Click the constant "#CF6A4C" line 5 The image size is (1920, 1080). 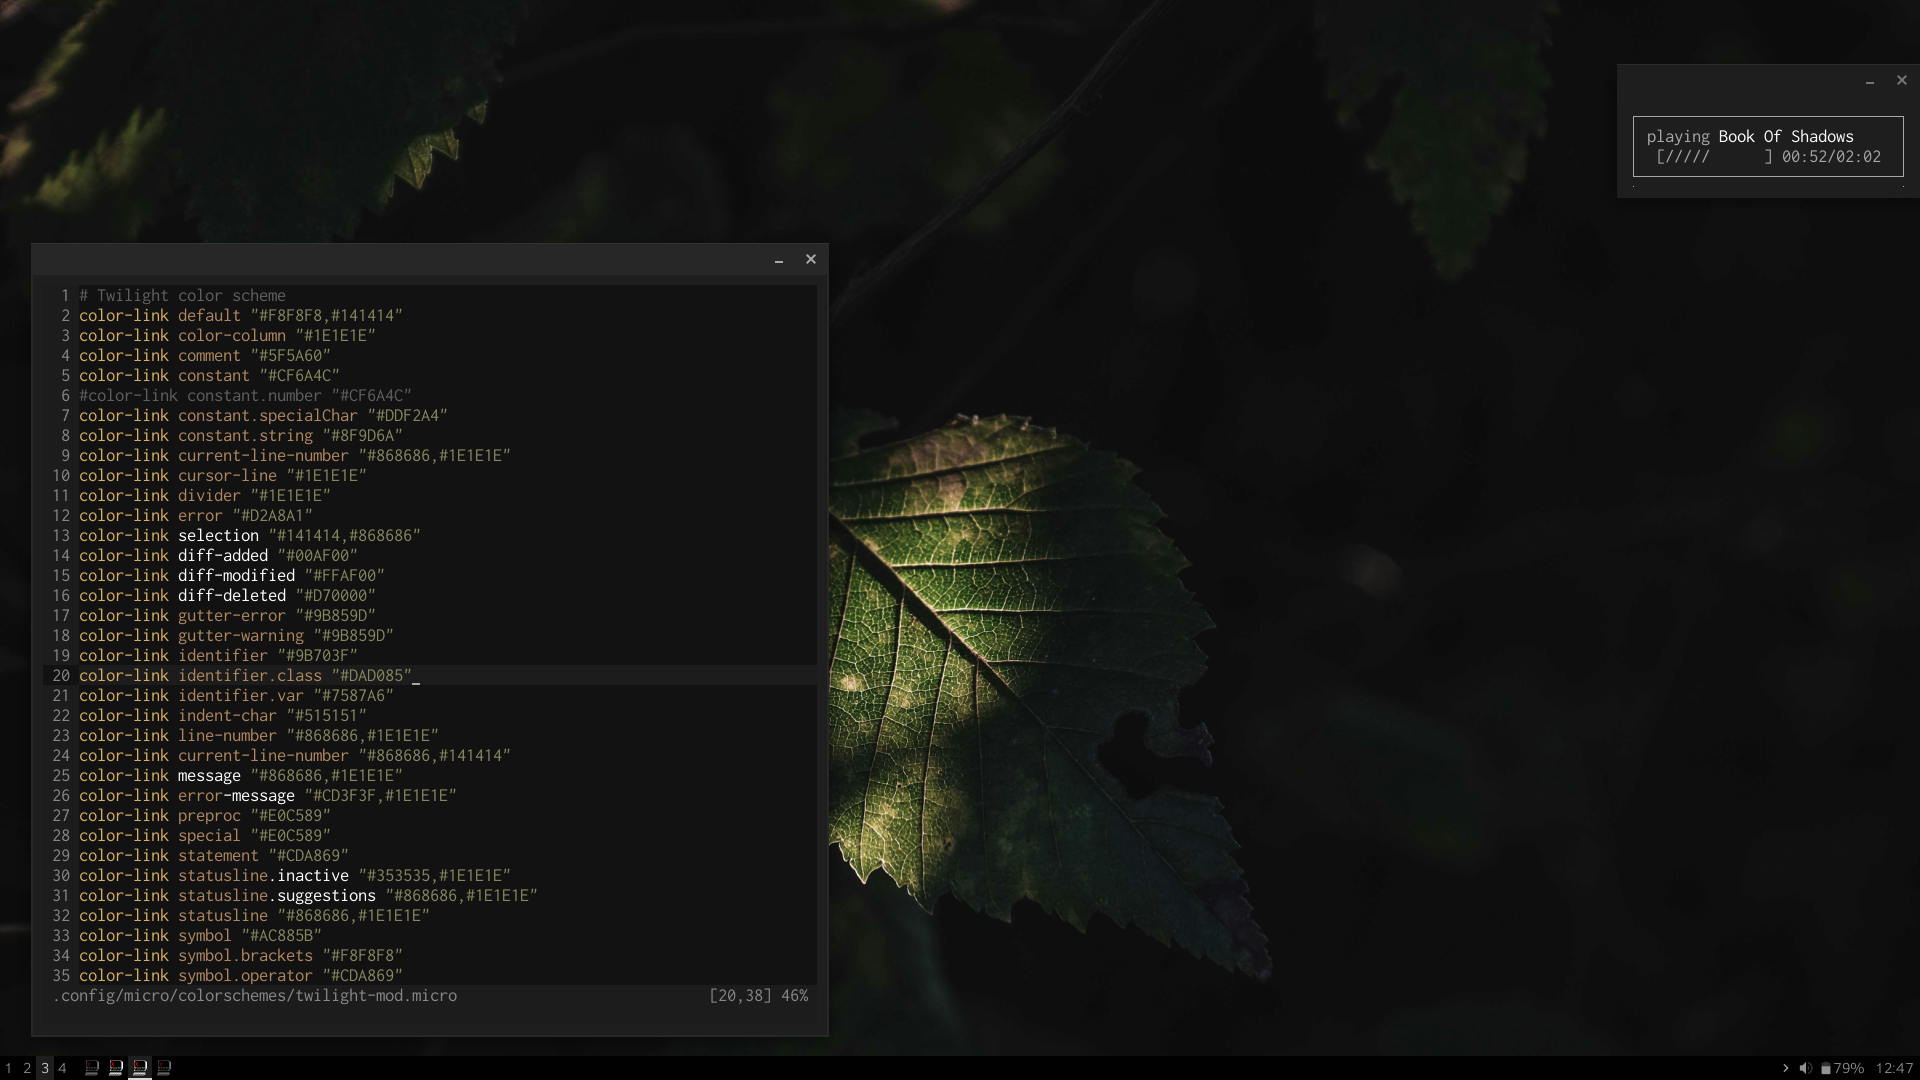pos(209,376)
